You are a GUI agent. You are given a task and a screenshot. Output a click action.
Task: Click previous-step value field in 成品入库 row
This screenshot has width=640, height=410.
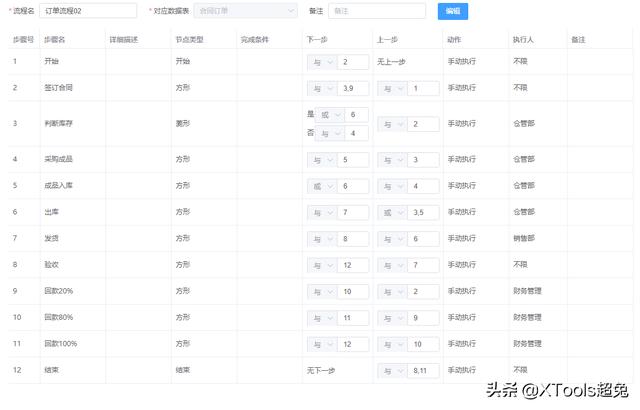423,186
